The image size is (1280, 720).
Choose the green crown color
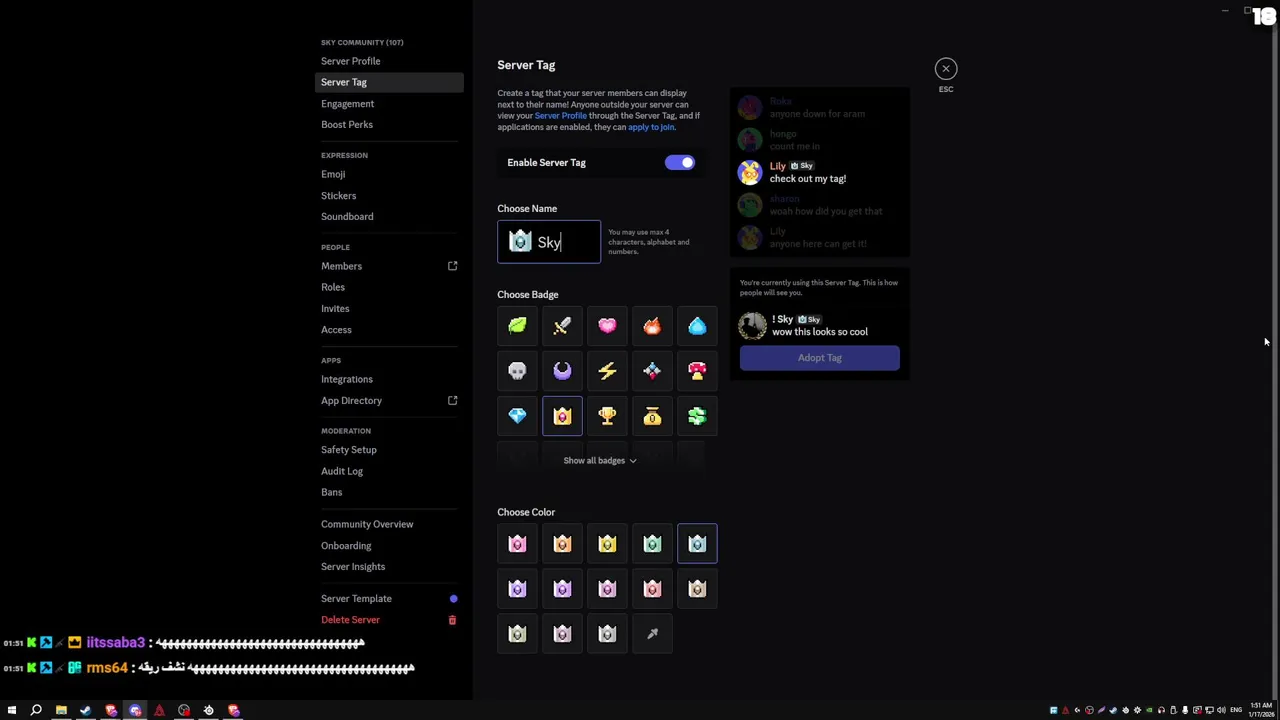[652, 544]
